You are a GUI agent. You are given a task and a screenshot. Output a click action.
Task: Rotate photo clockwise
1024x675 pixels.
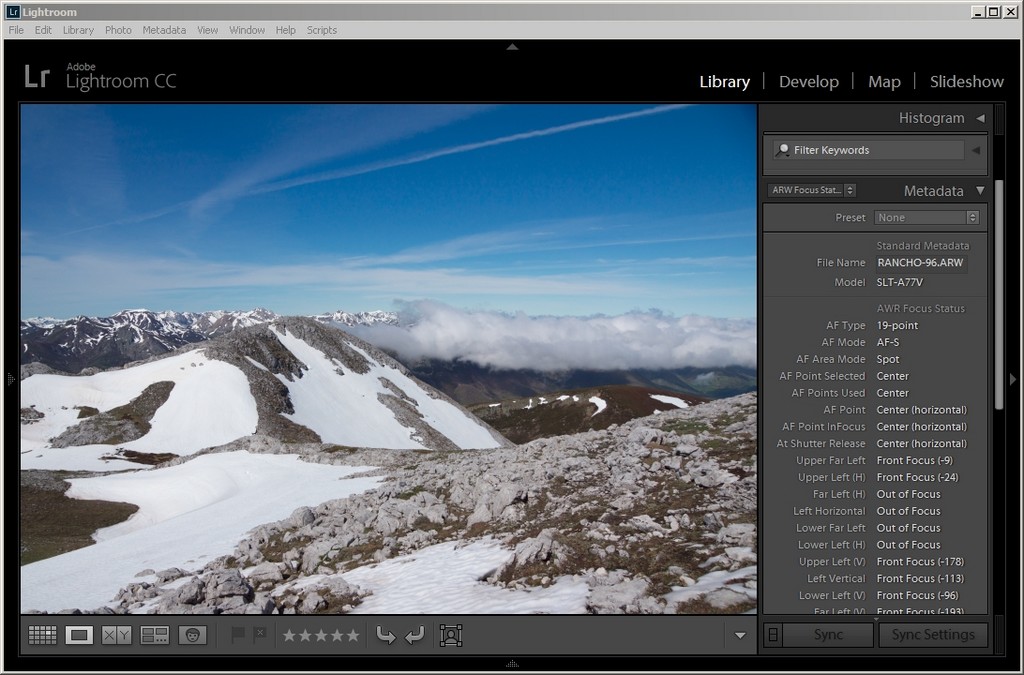pos(414,635)
